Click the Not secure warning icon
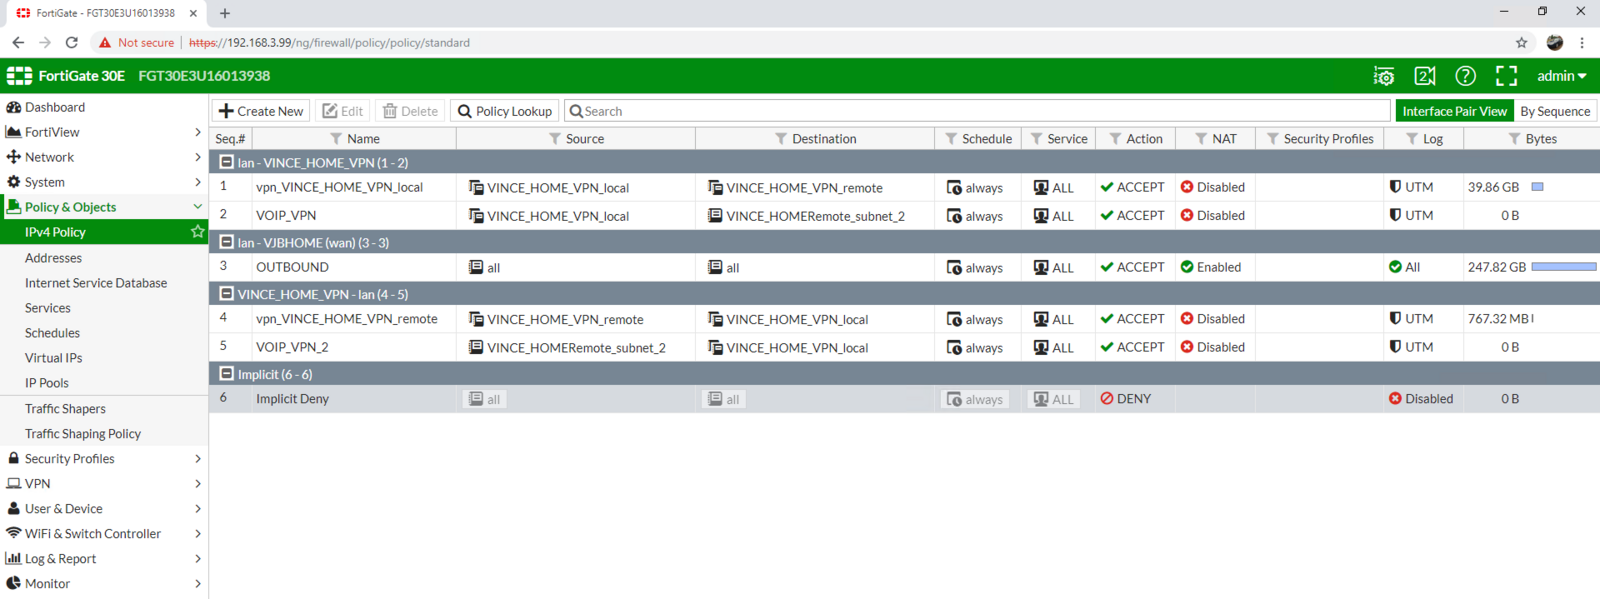The image size is (1600, 599). click(x=105, y=43)
